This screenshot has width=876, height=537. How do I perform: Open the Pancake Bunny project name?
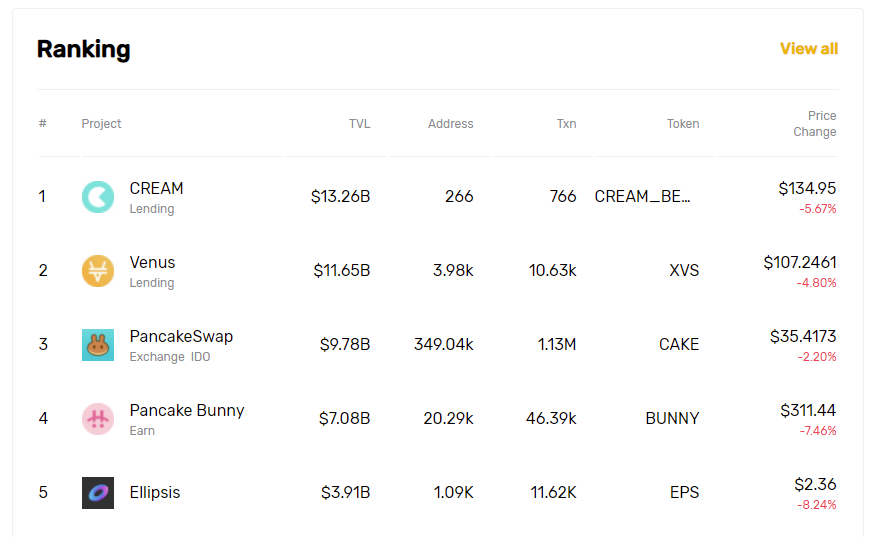(187, 410)
